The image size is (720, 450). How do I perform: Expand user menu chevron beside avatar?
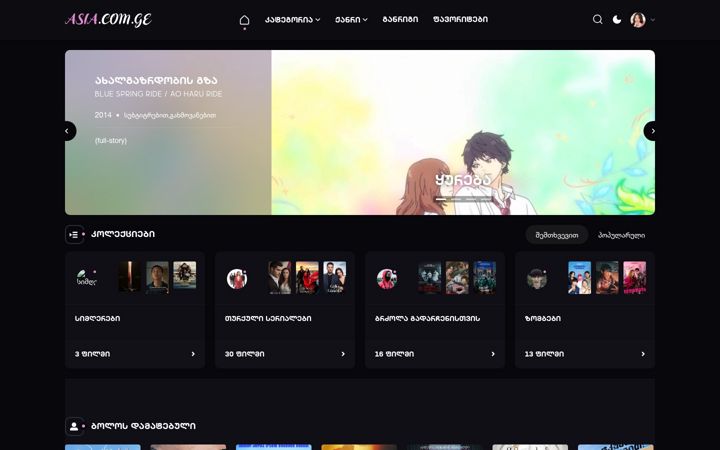652,20
